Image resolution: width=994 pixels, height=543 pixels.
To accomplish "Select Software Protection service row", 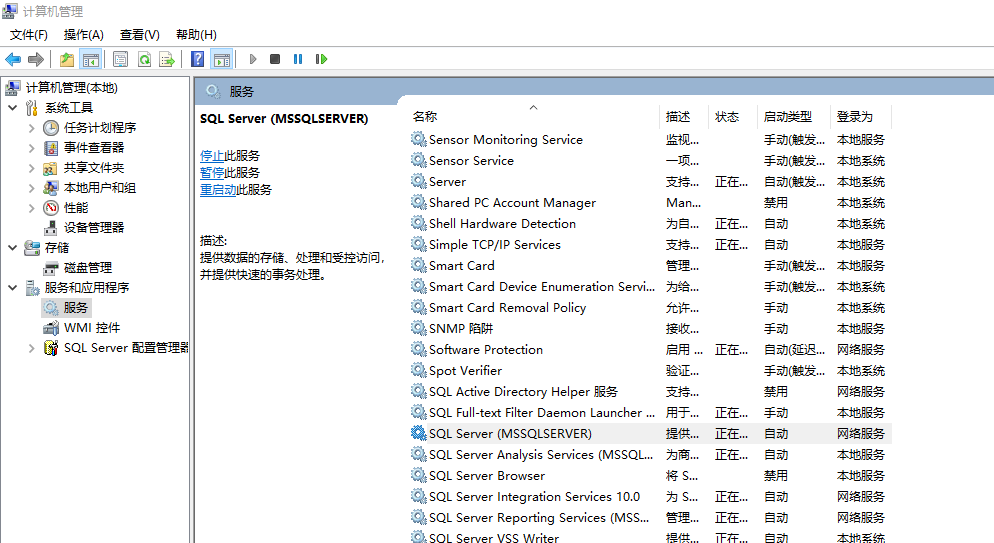I will pyautogui.click(x=650, y=349).
